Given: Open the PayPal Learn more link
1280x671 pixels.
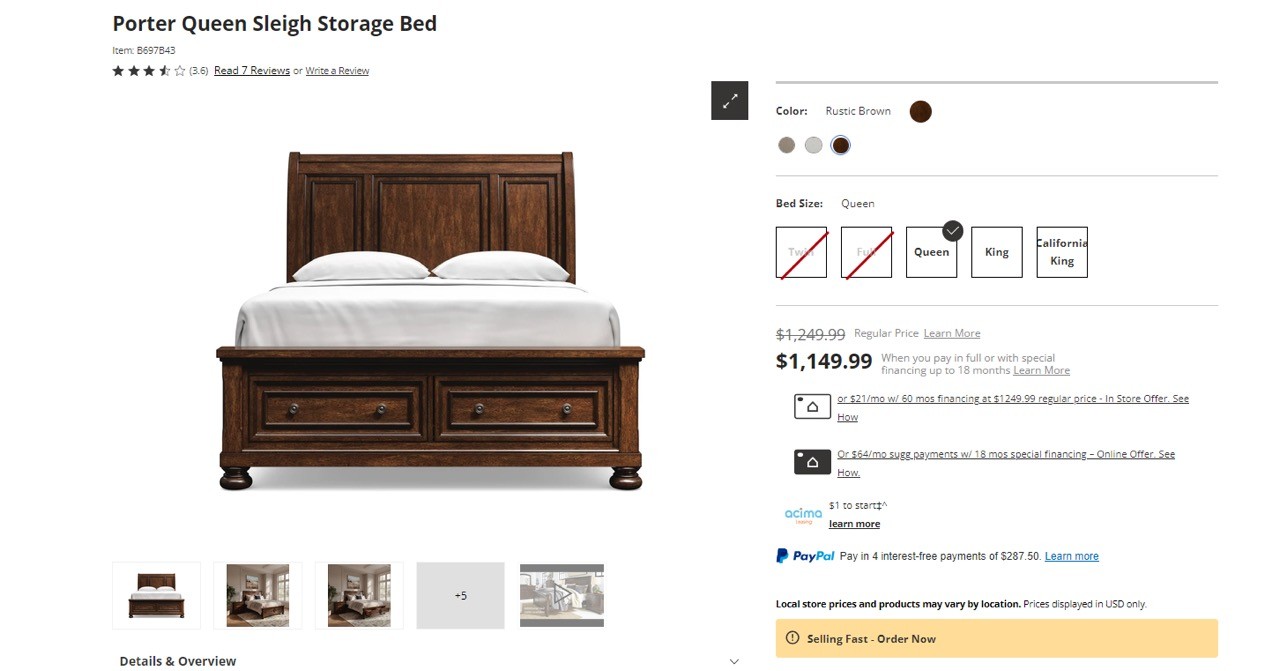Looking at the screenshot, I should click(1072, 557).
